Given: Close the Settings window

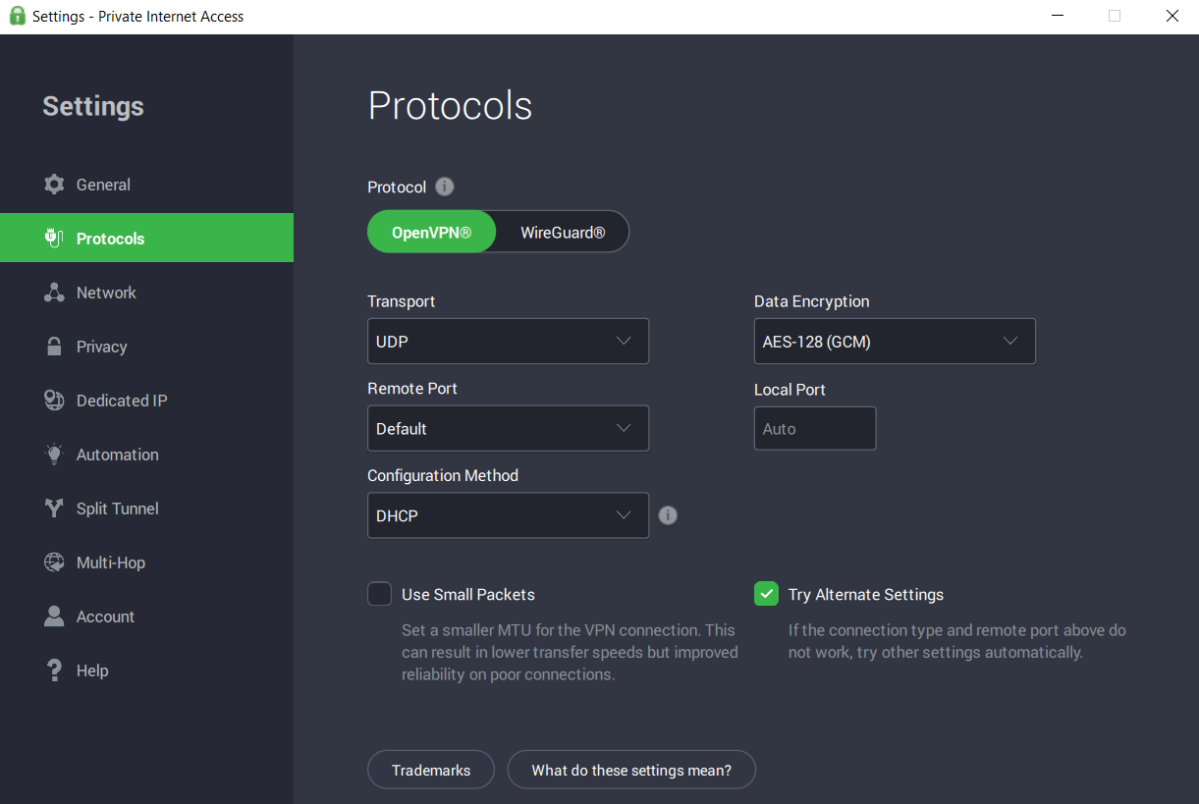Looking at the screenshot, I should click(x=1172, y=16).
